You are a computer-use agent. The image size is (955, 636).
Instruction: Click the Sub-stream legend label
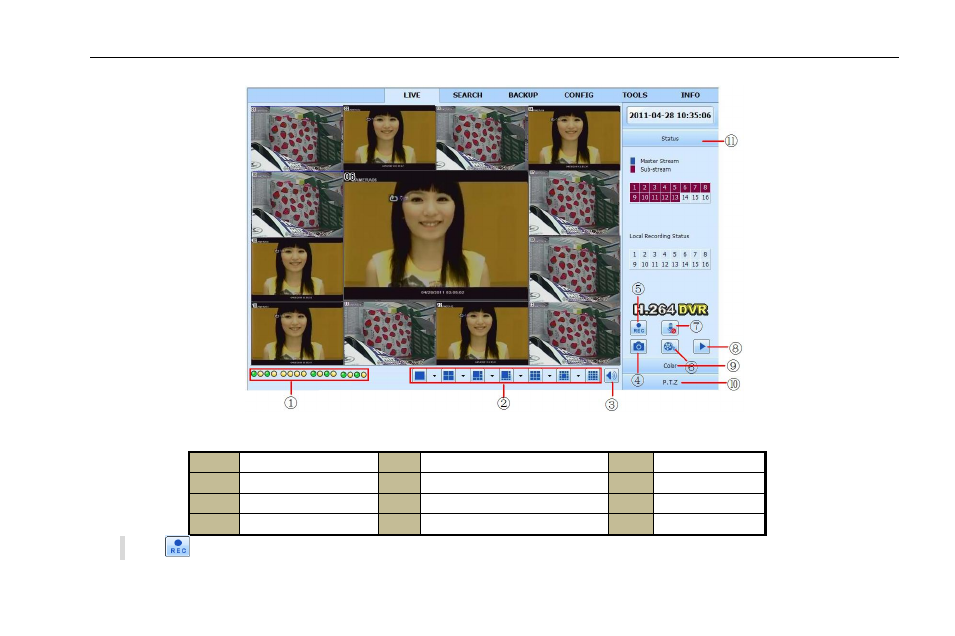pos(655,169)
